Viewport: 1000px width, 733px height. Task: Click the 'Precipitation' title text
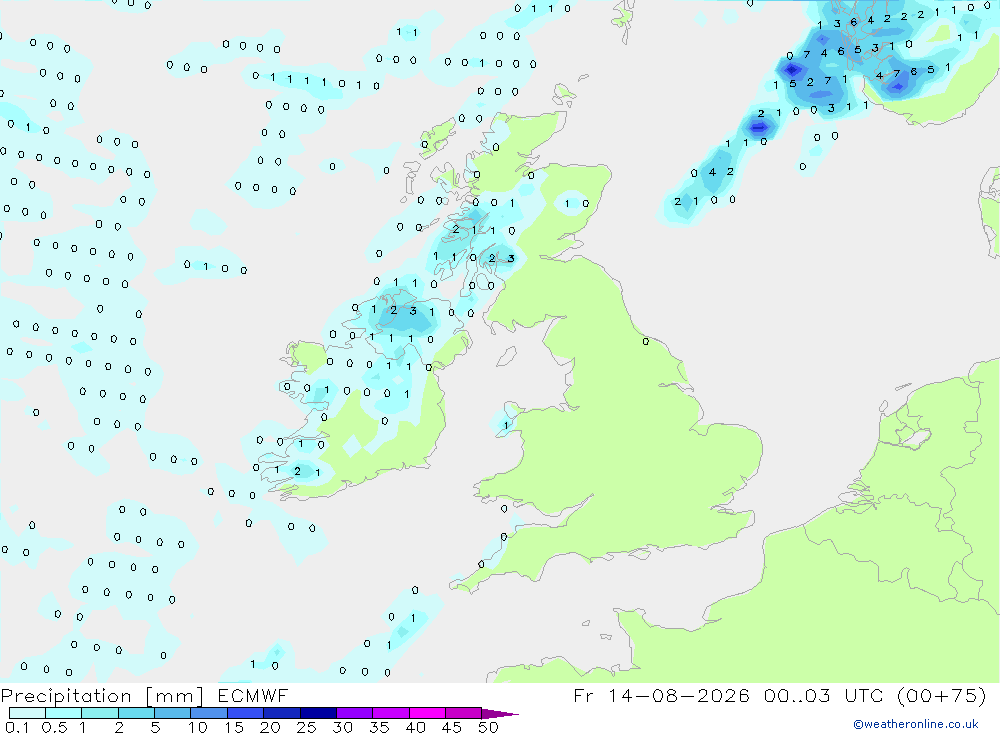click(x=66, y=696)
